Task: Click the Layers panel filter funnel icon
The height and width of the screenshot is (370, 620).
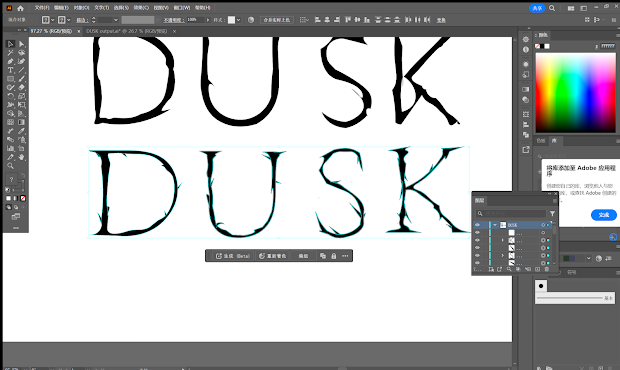Action: pos(552,213)
